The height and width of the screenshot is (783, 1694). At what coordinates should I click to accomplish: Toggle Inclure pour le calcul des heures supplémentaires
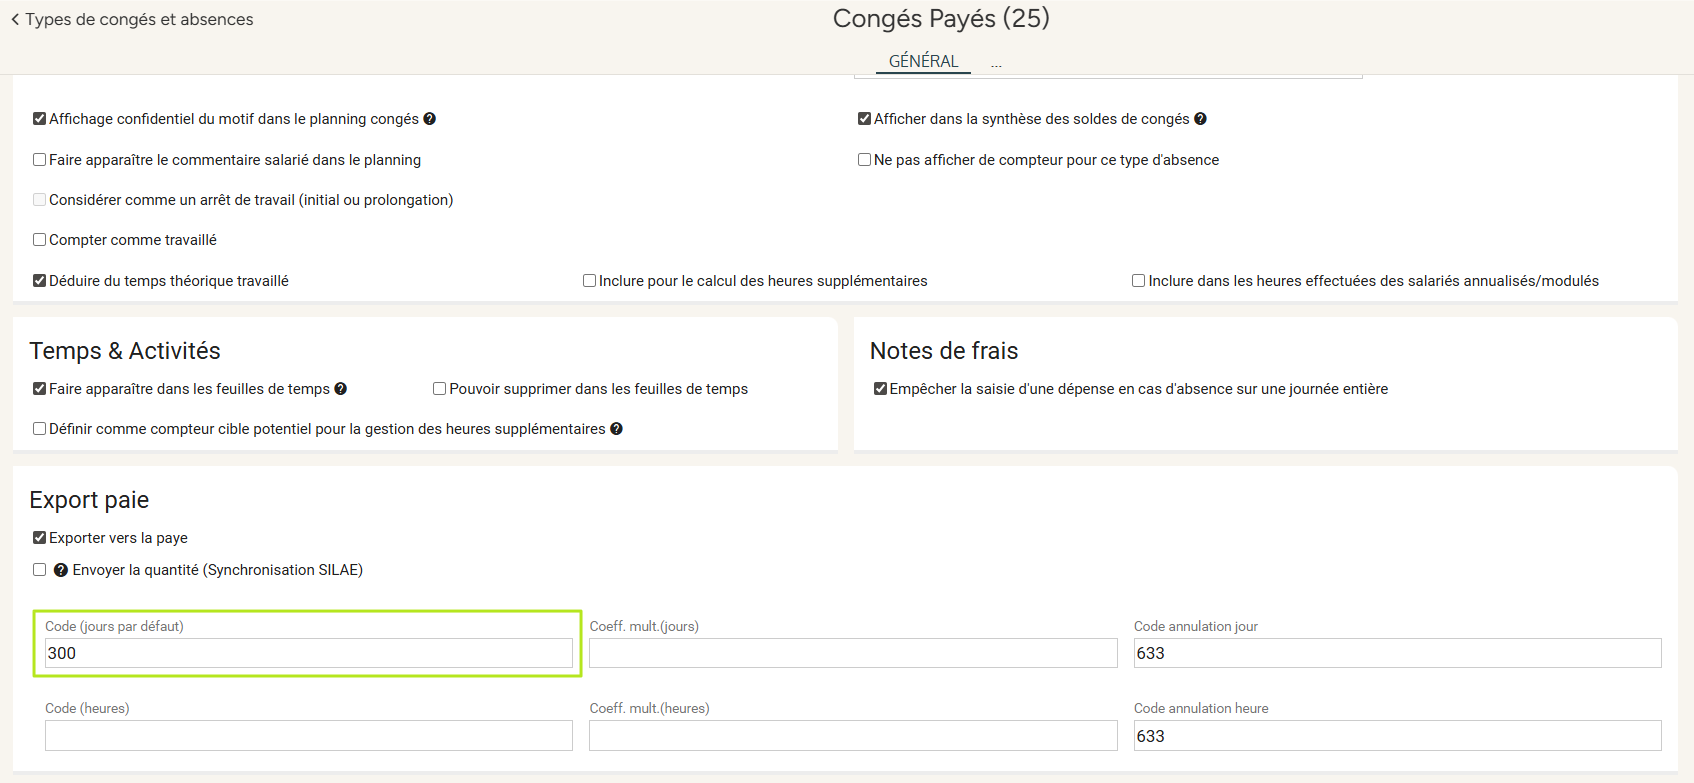590,281
